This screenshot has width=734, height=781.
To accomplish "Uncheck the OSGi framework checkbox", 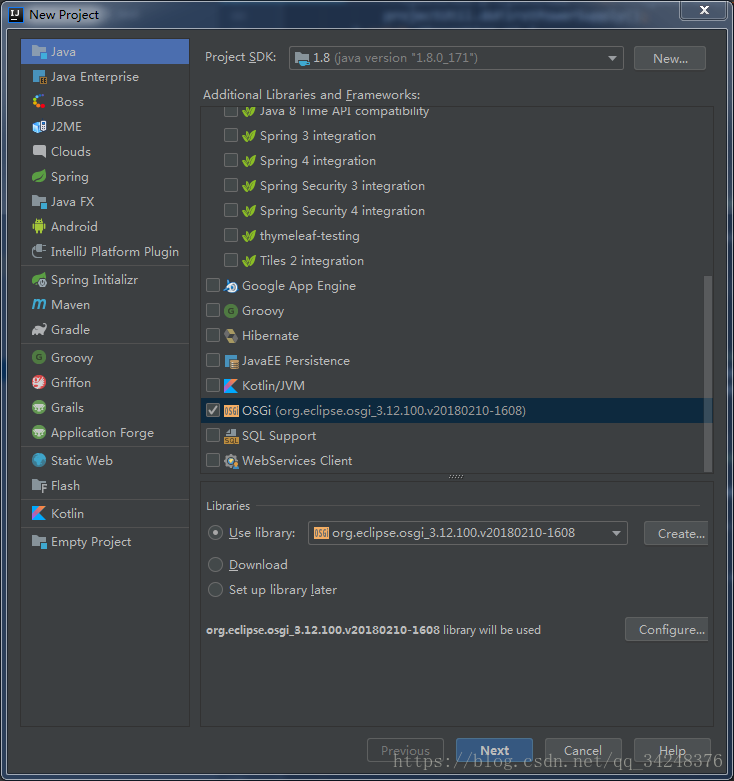I will pyautogui.click(x=213, y=410).
